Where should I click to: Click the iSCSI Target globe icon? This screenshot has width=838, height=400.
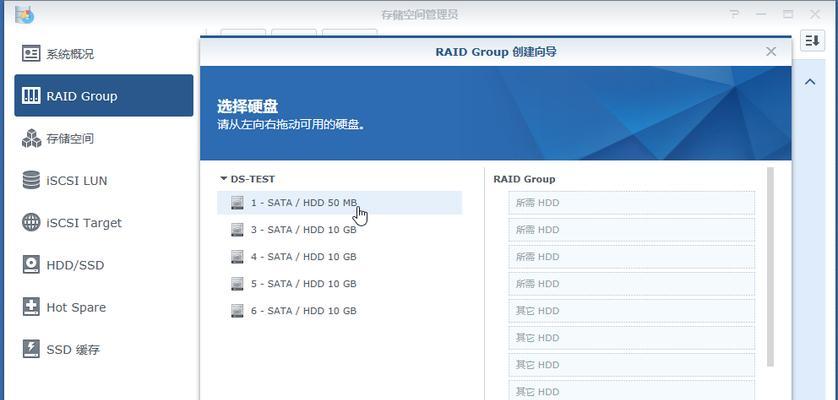click(x=31, y=222)
